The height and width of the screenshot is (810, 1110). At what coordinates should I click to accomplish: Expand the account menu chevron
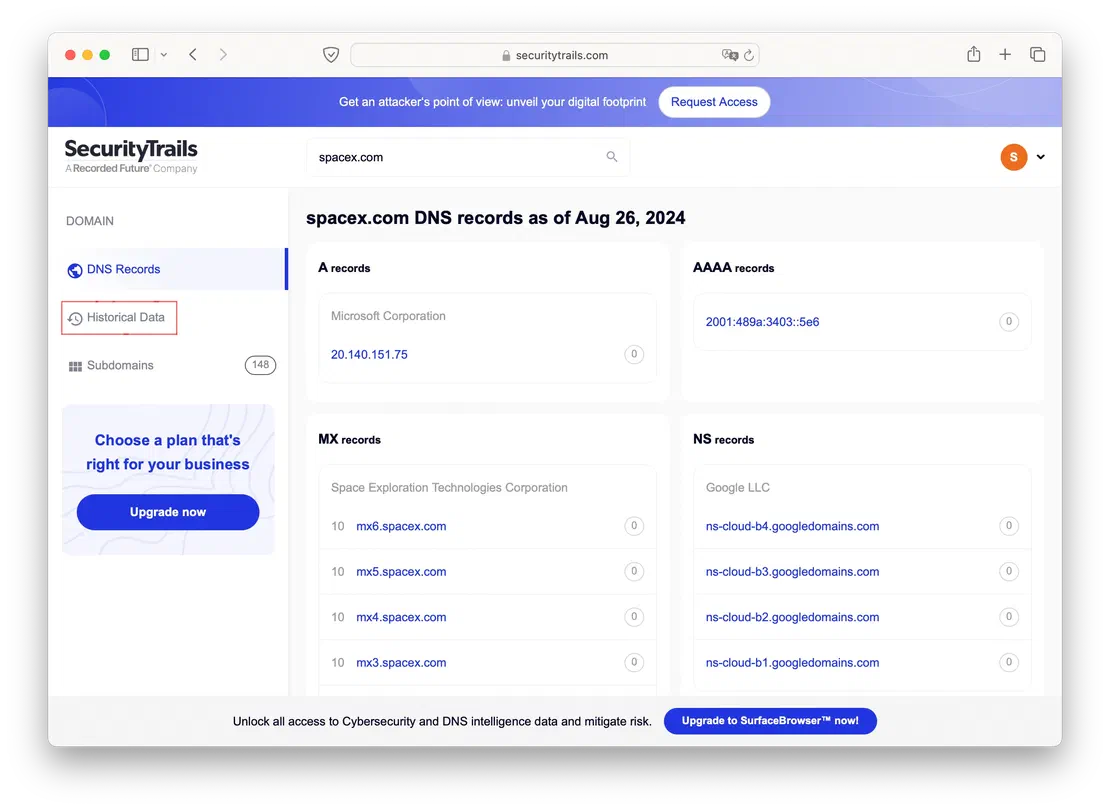pos(1041,157)
